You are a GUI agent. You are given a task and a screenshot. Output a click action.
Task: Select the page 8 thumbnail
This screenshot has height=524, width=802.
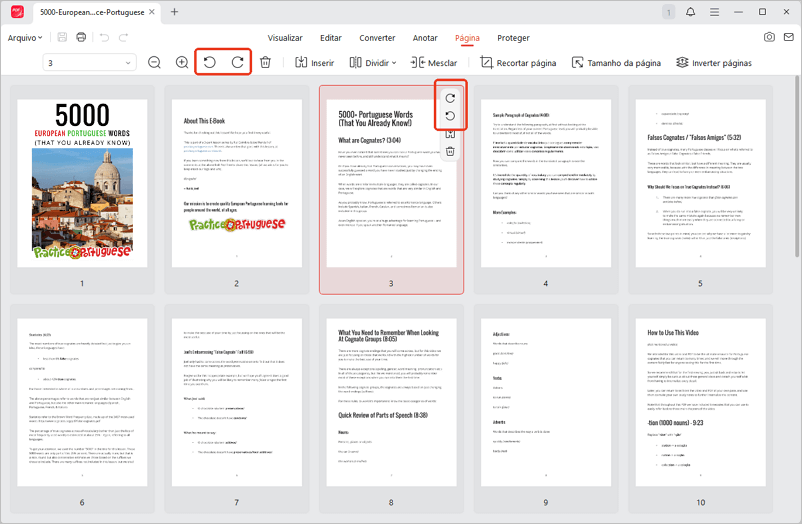click(391, 402)
